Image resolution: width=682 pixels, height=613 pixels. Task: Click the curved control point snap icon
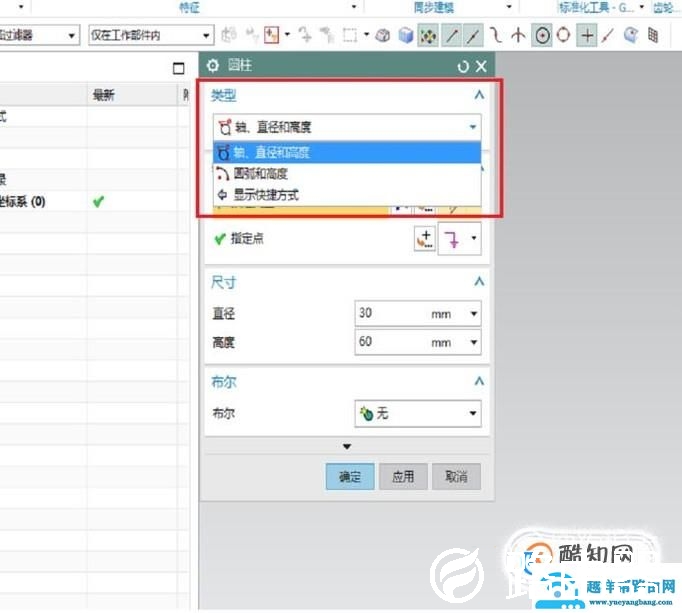(x=496, y=35)
